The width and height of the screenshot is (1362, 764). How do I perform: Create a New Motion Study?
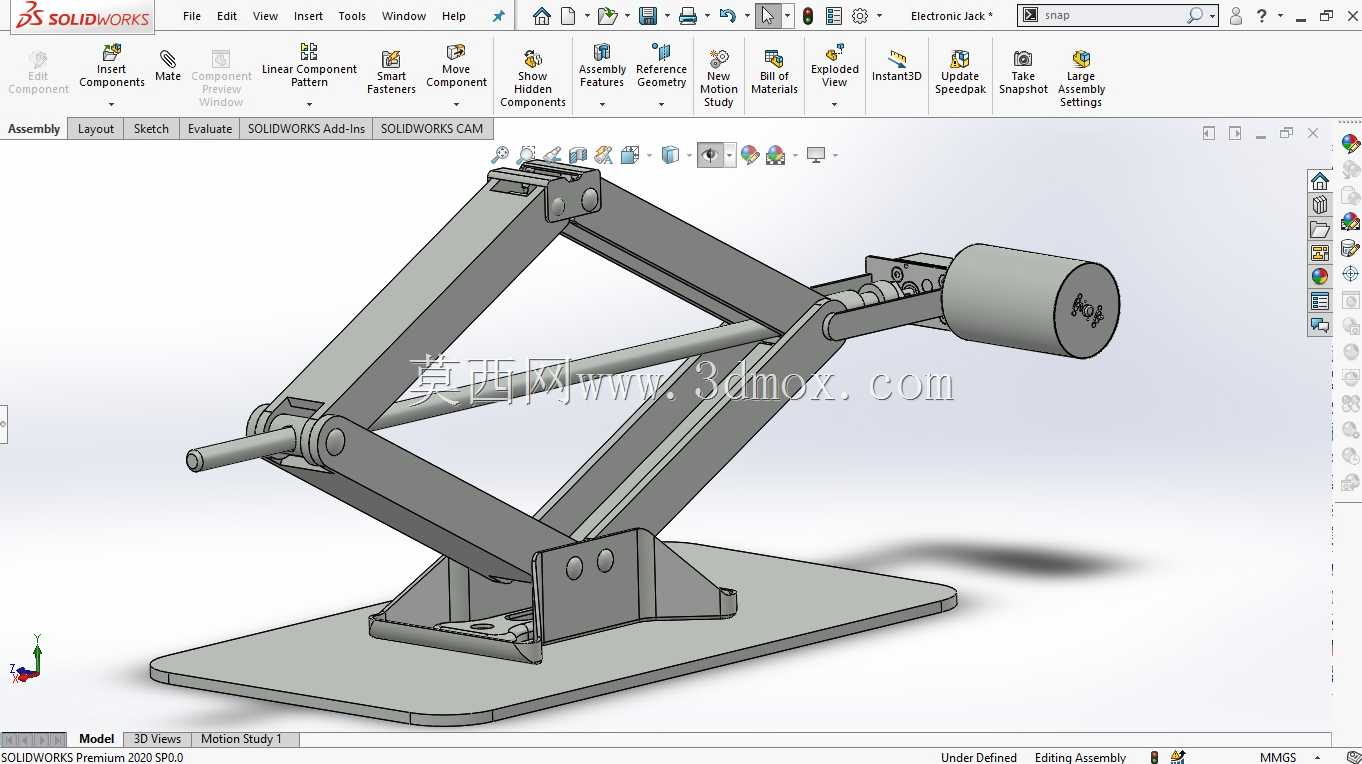(x=718, y=78)
